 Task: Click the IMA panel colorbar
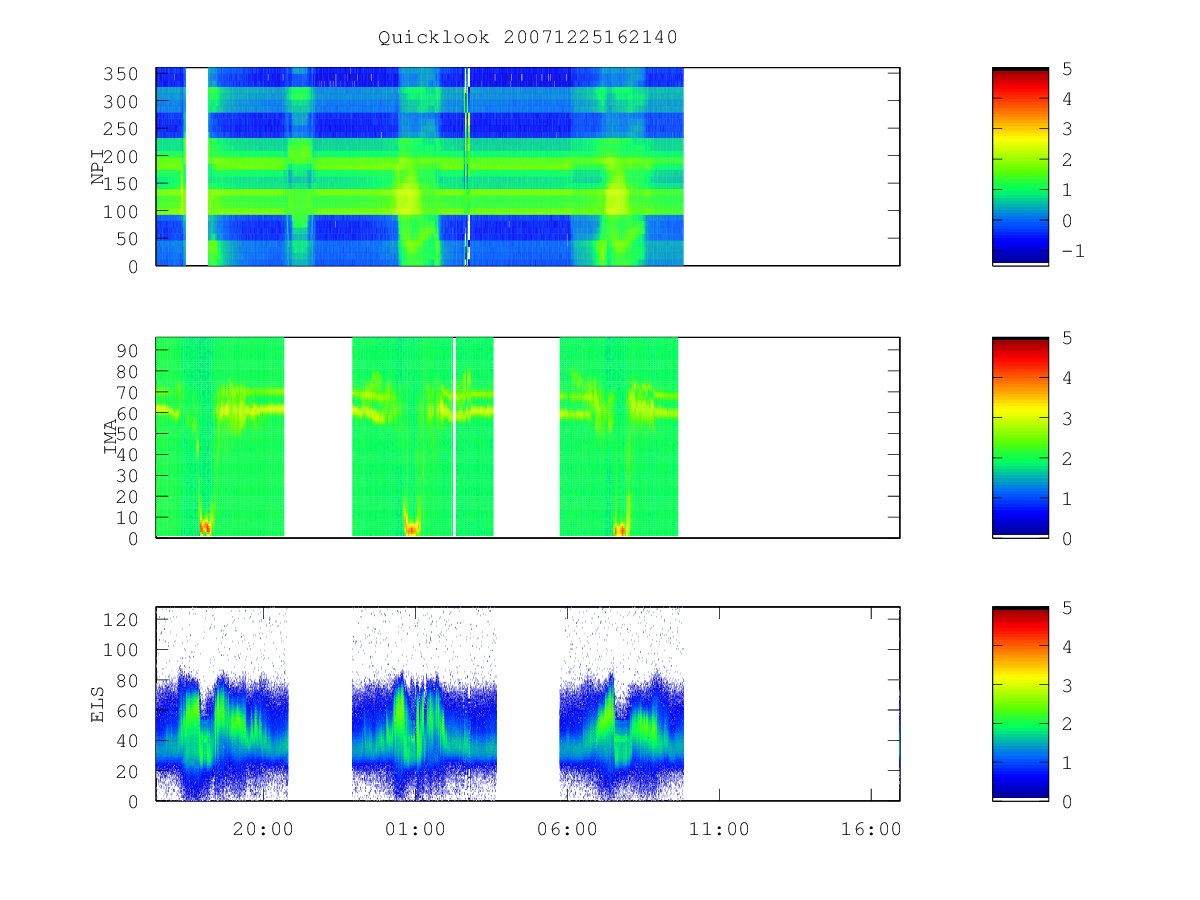[x=1020, y=437]
